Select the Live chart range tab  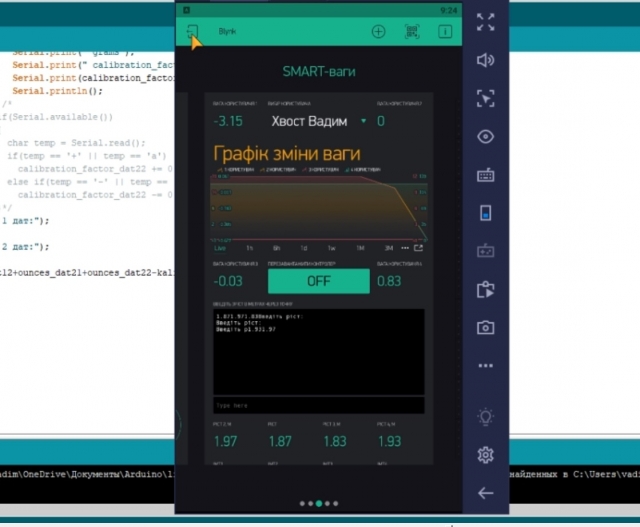[x=220, y=247]
